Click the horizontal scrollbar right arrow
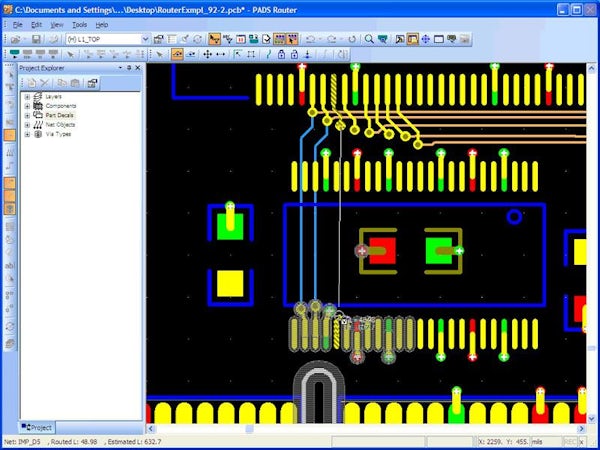 pos(581,429)
